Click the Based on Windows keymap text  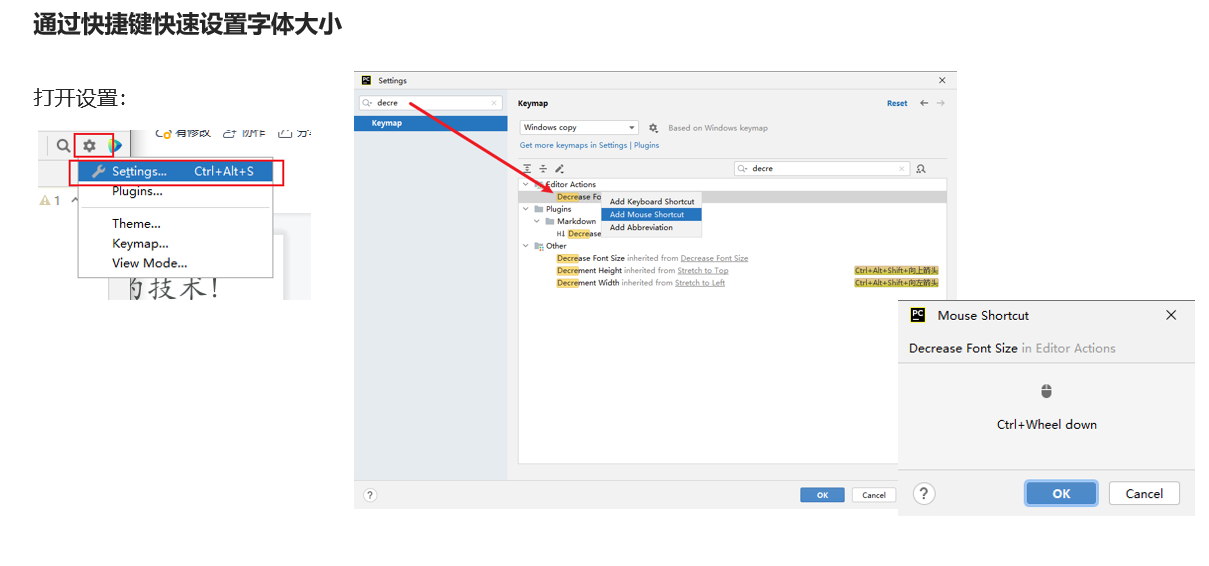click(x=718, y=128)
